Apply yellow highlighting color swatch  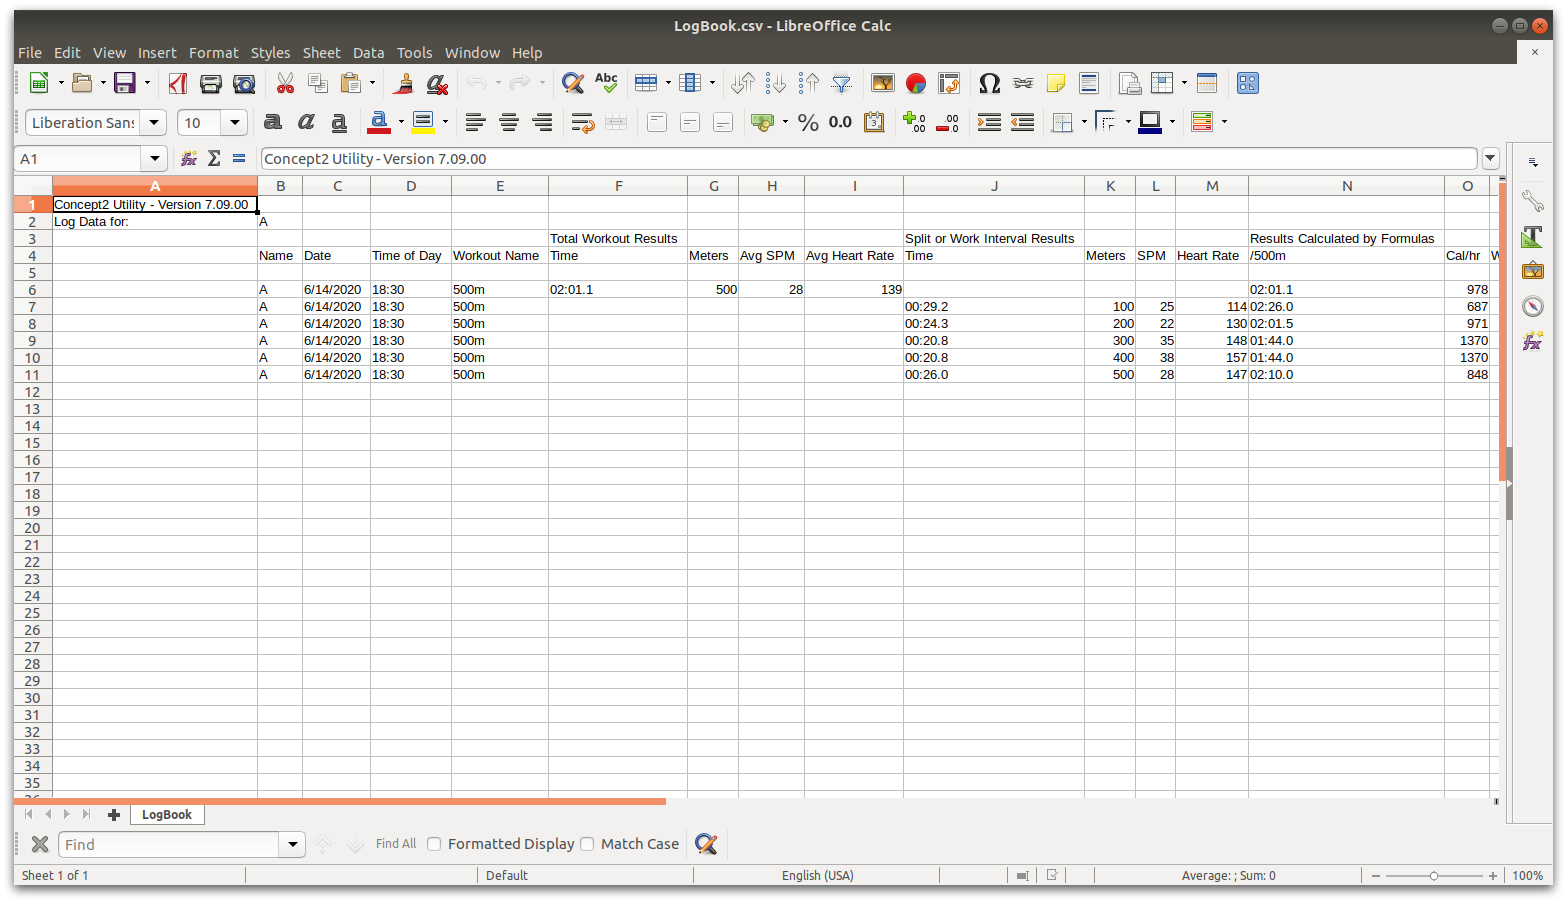(x=423, y=122)
